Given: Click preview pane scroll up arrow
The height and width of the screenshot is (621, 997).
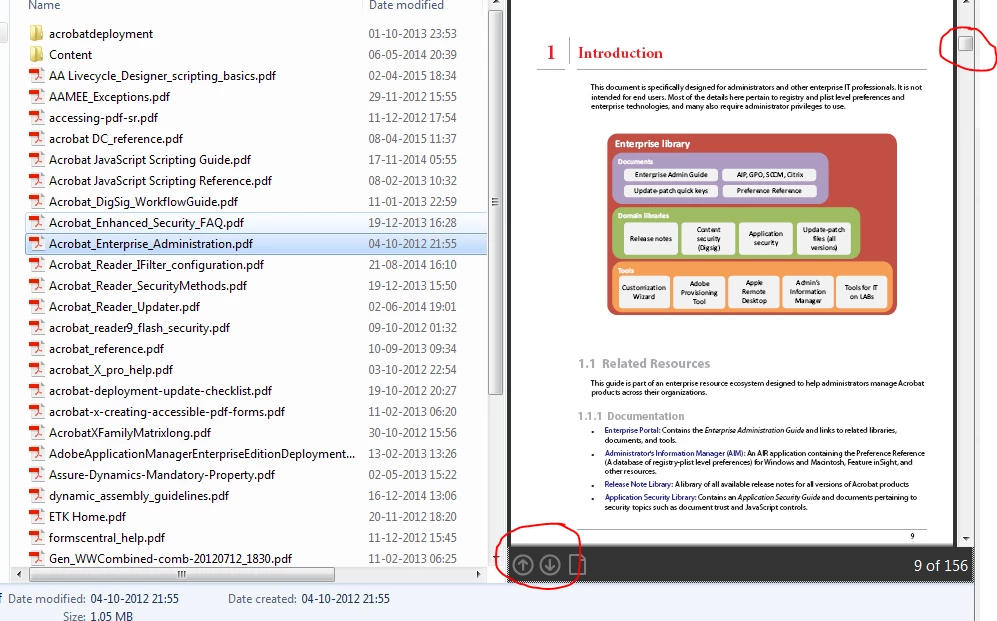Looking at the screenshot, I should click(966, 3).
